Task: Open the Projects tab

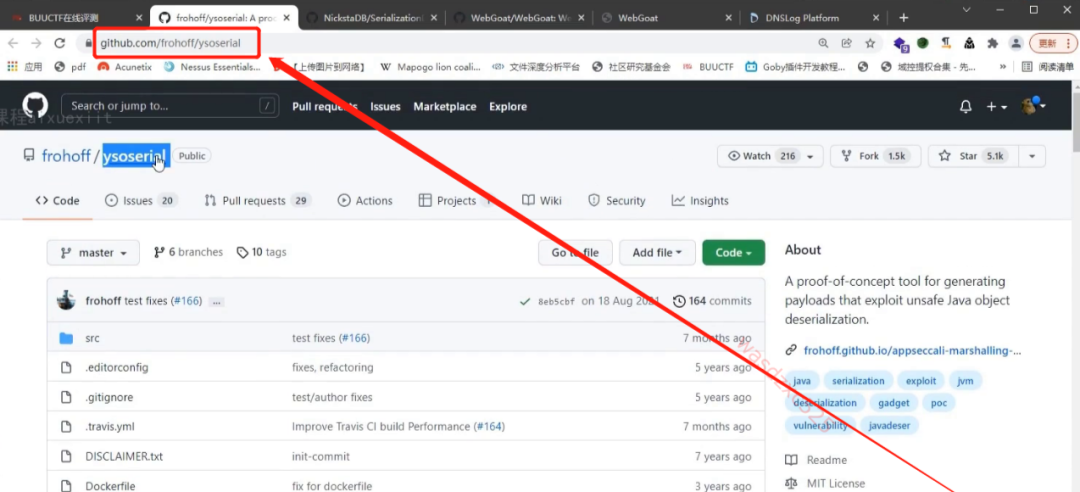Action: pyautogui.click(x=457, y=201)
